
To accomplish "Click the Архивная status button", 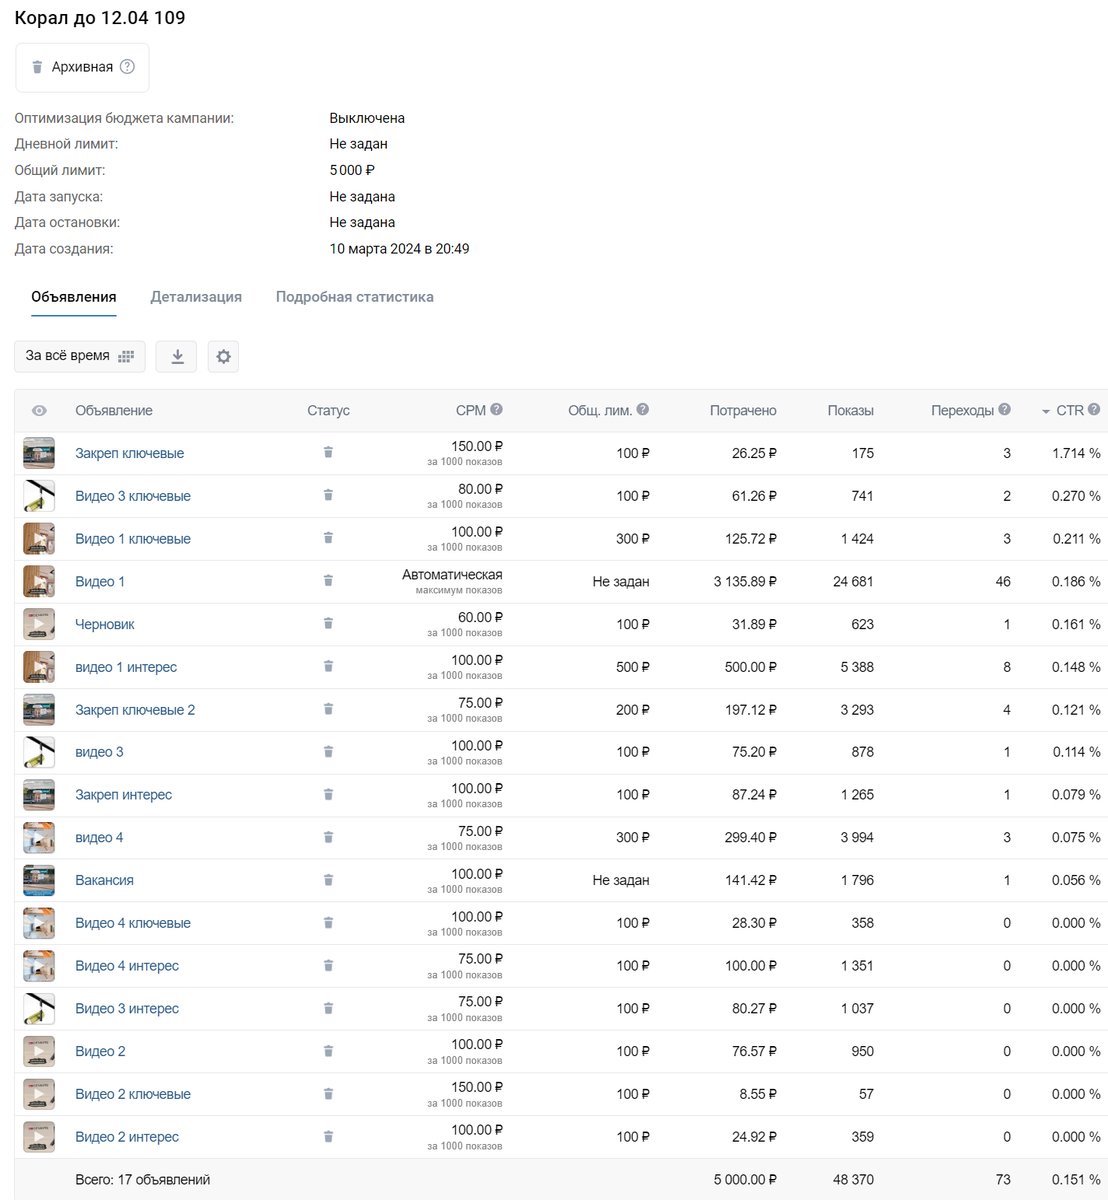I will click(82, 67).
